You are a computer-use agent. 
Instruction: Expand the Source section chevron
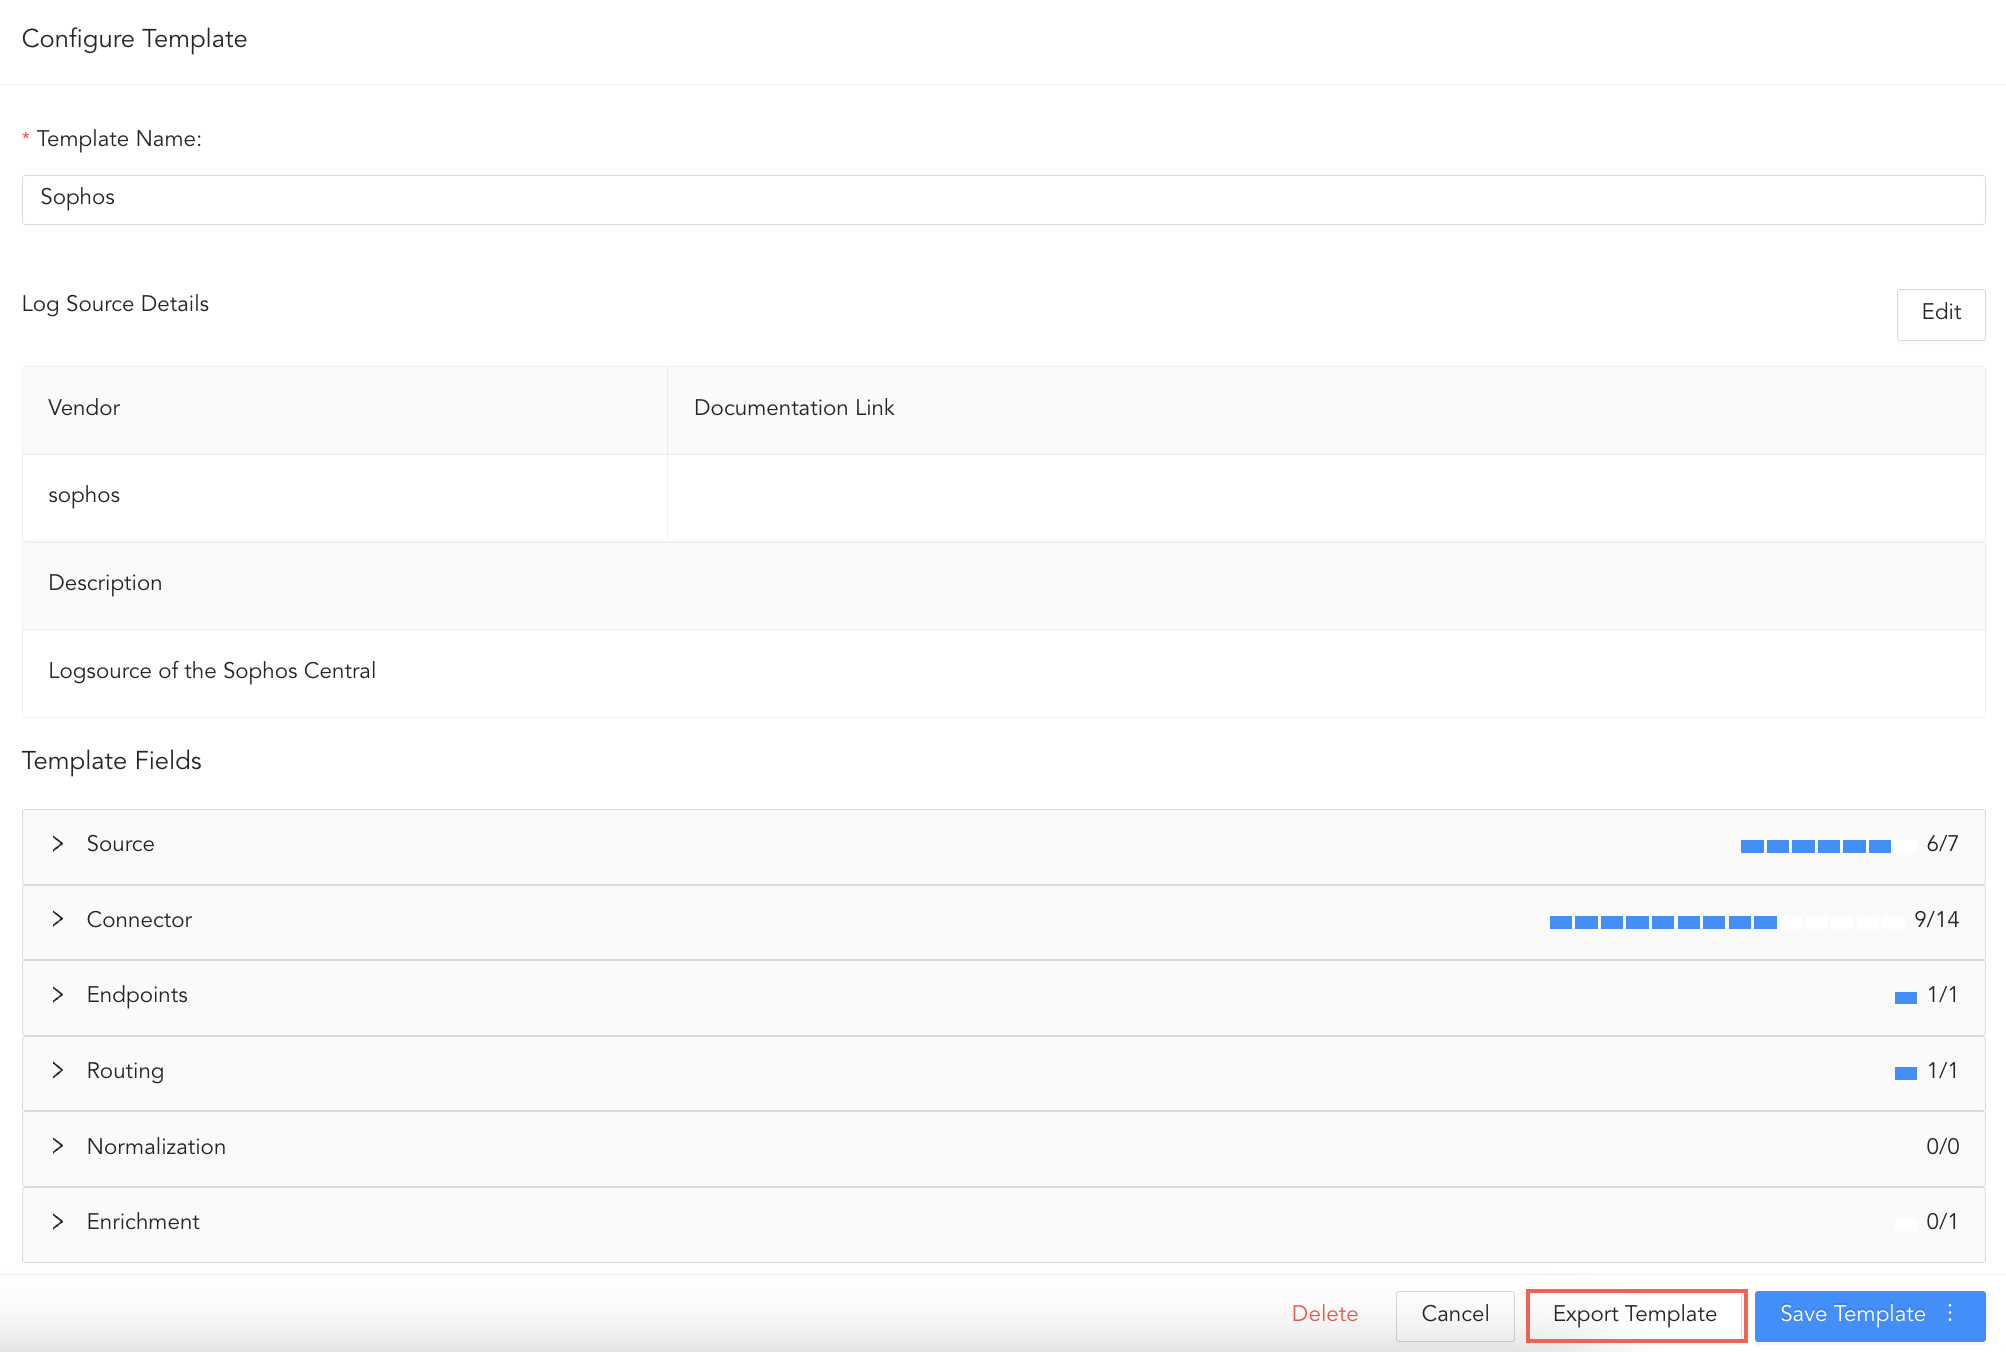(x=58, y=844)
